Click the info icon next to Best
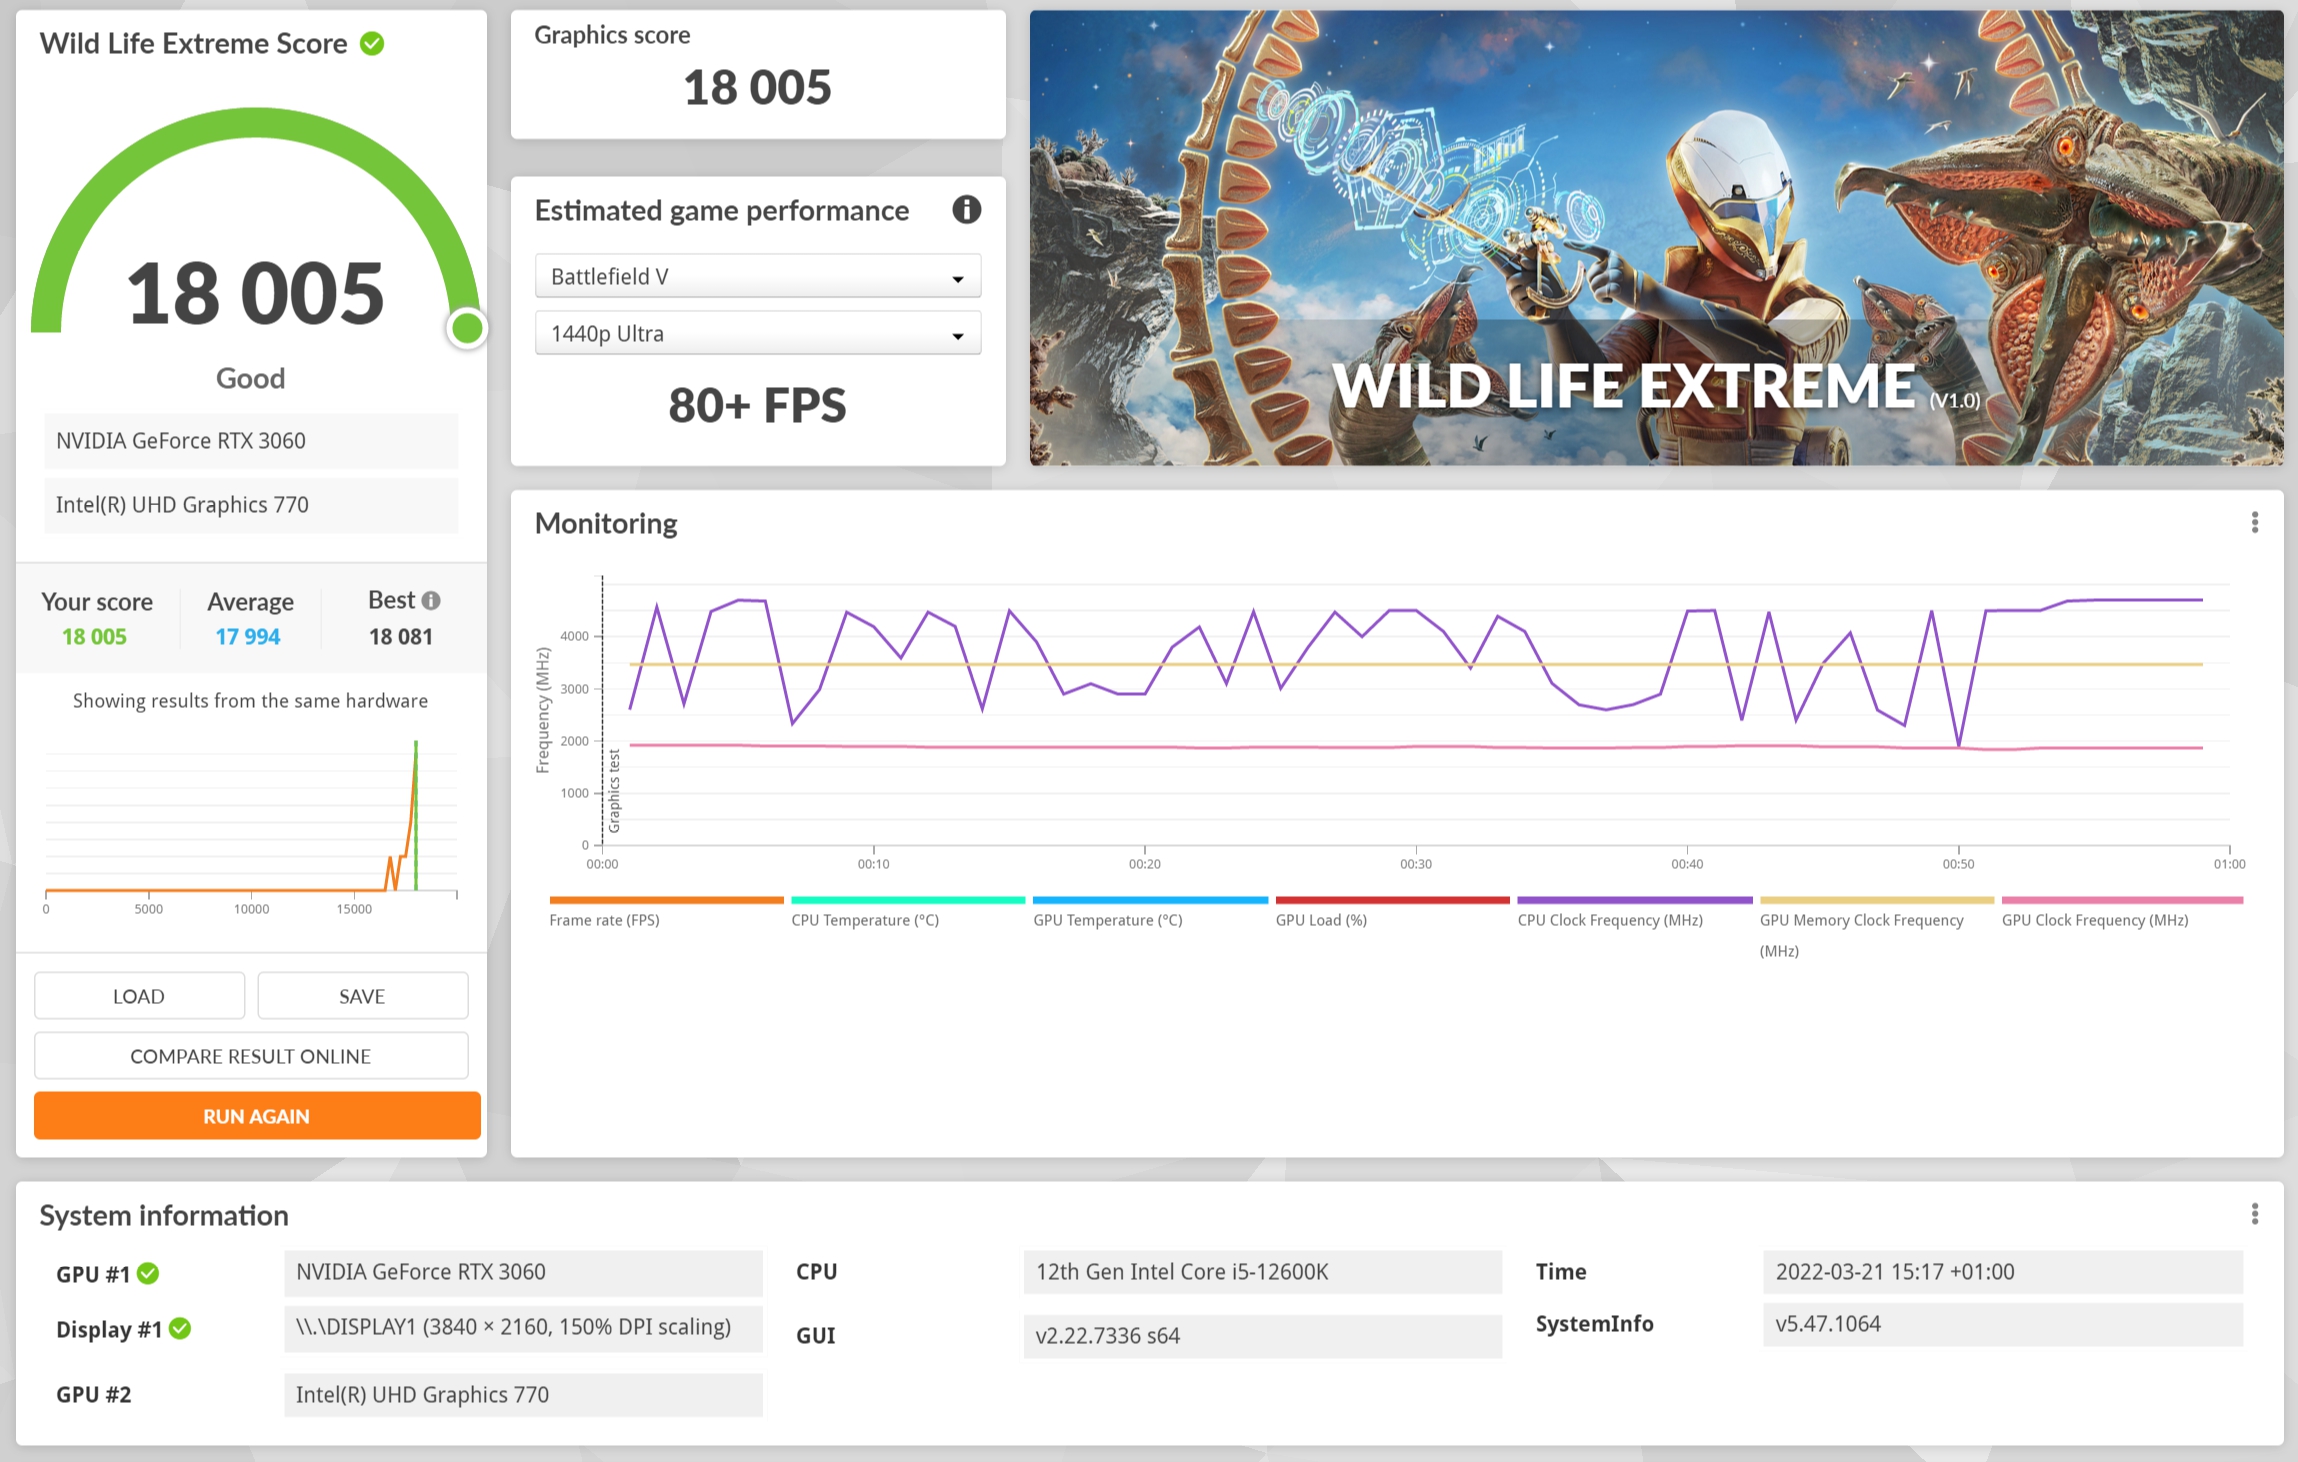This screenshot has height=1462, width=2298. pos(431,600)
